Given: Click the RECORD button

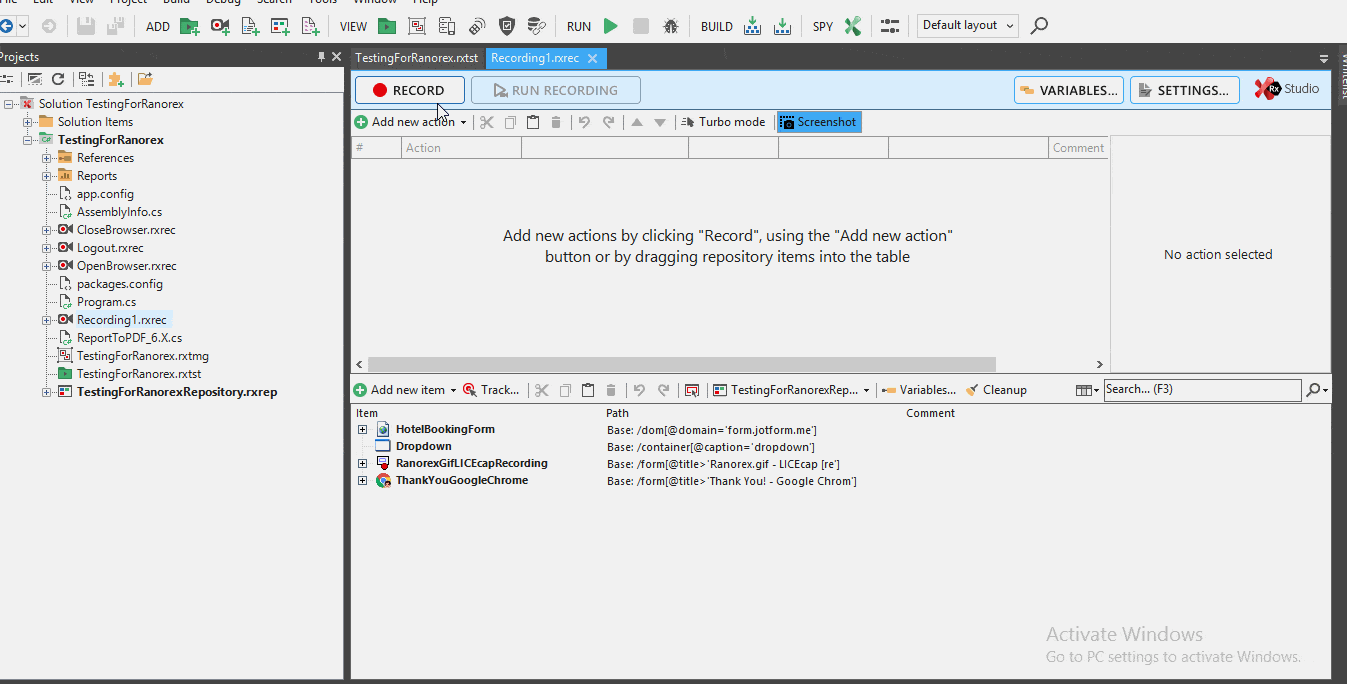Looking at the screenshot, I should pos(410,90).
